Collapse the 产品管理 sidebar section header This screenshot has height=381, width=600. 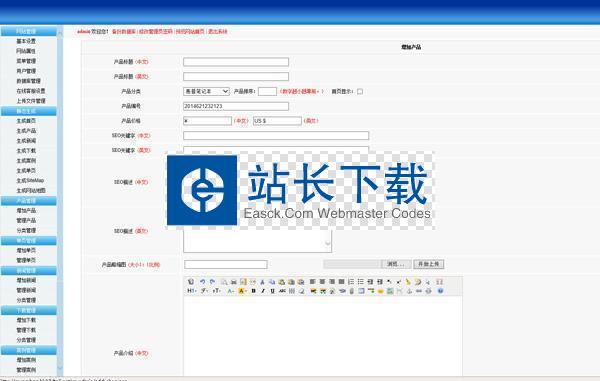point(29,200)
